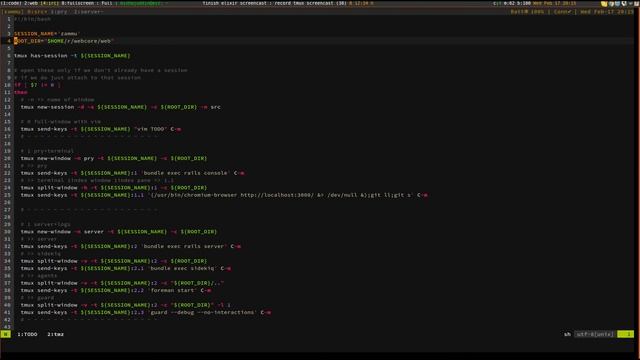Click the 'tmux new-window -n server' line

pyautogui.click(x=119, y=232)
